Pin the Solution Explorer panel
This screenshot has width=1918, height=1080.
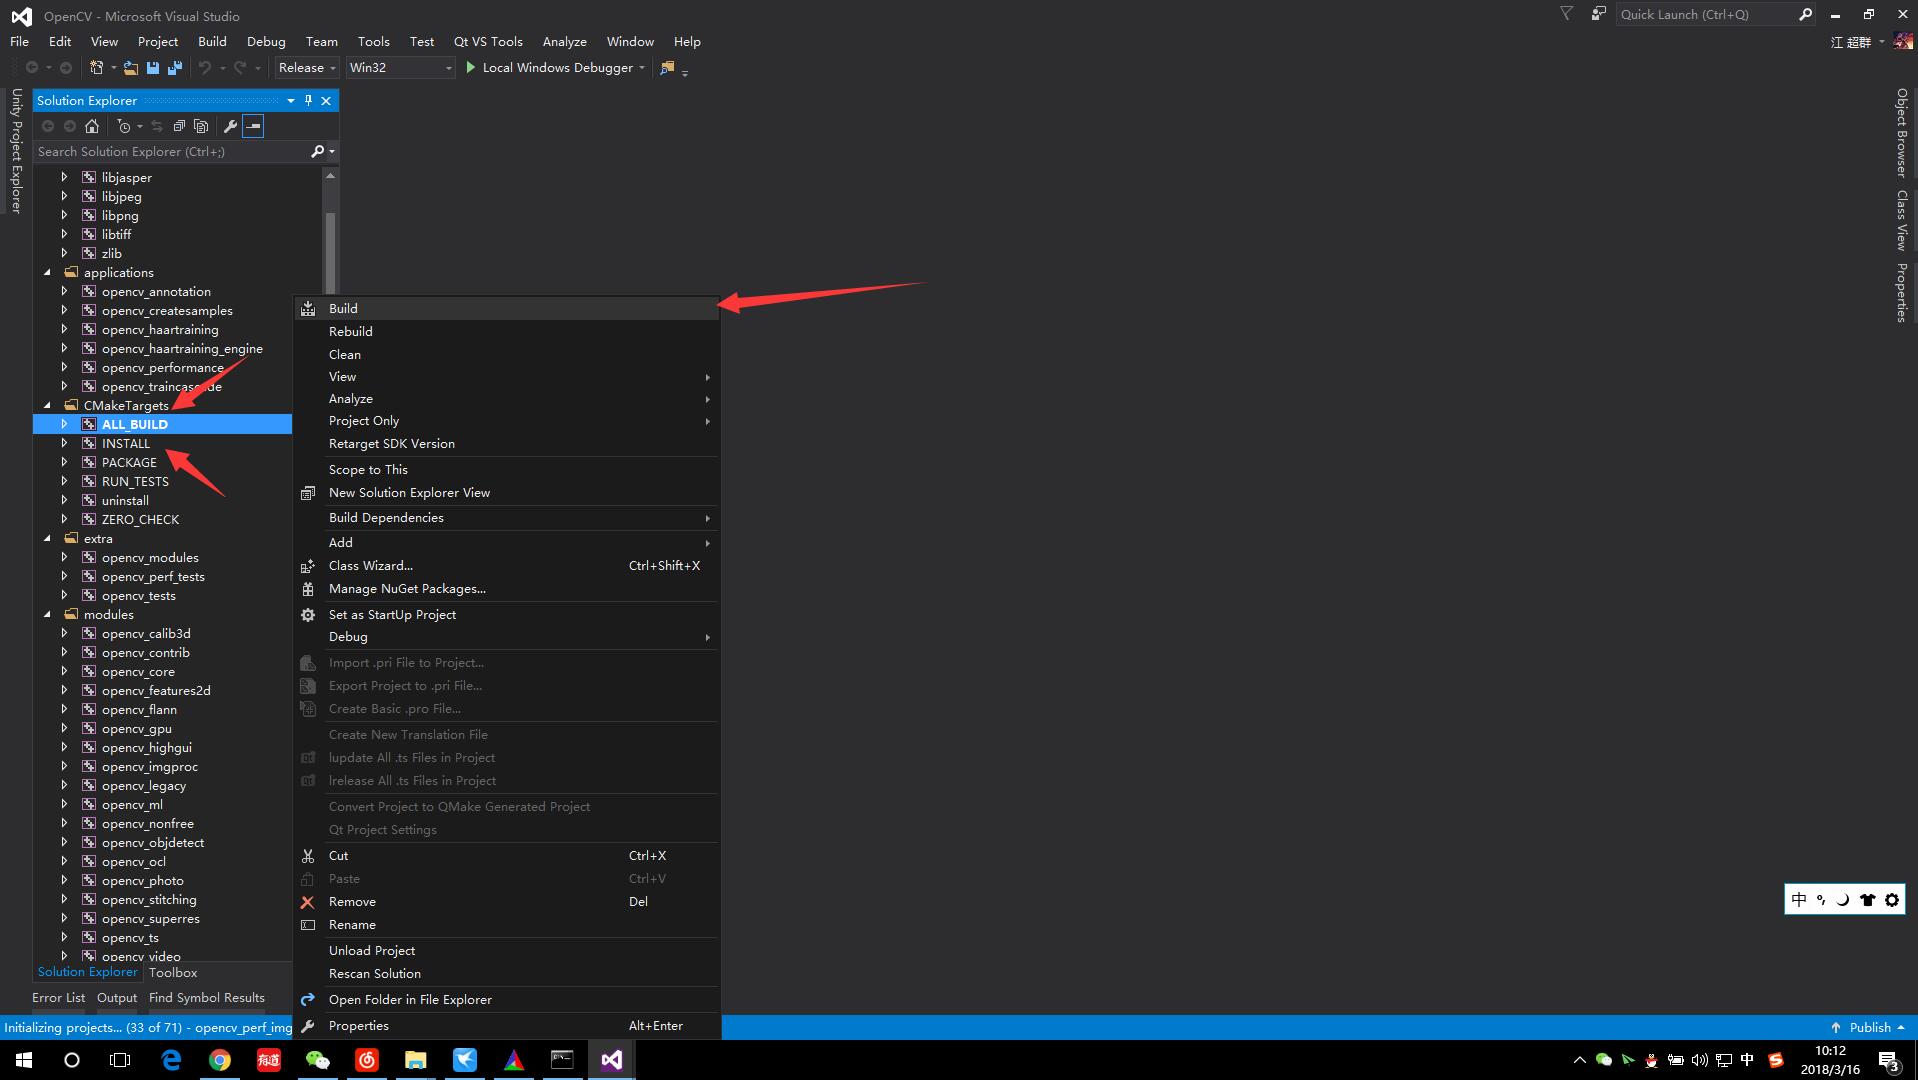tap(308, 100)
